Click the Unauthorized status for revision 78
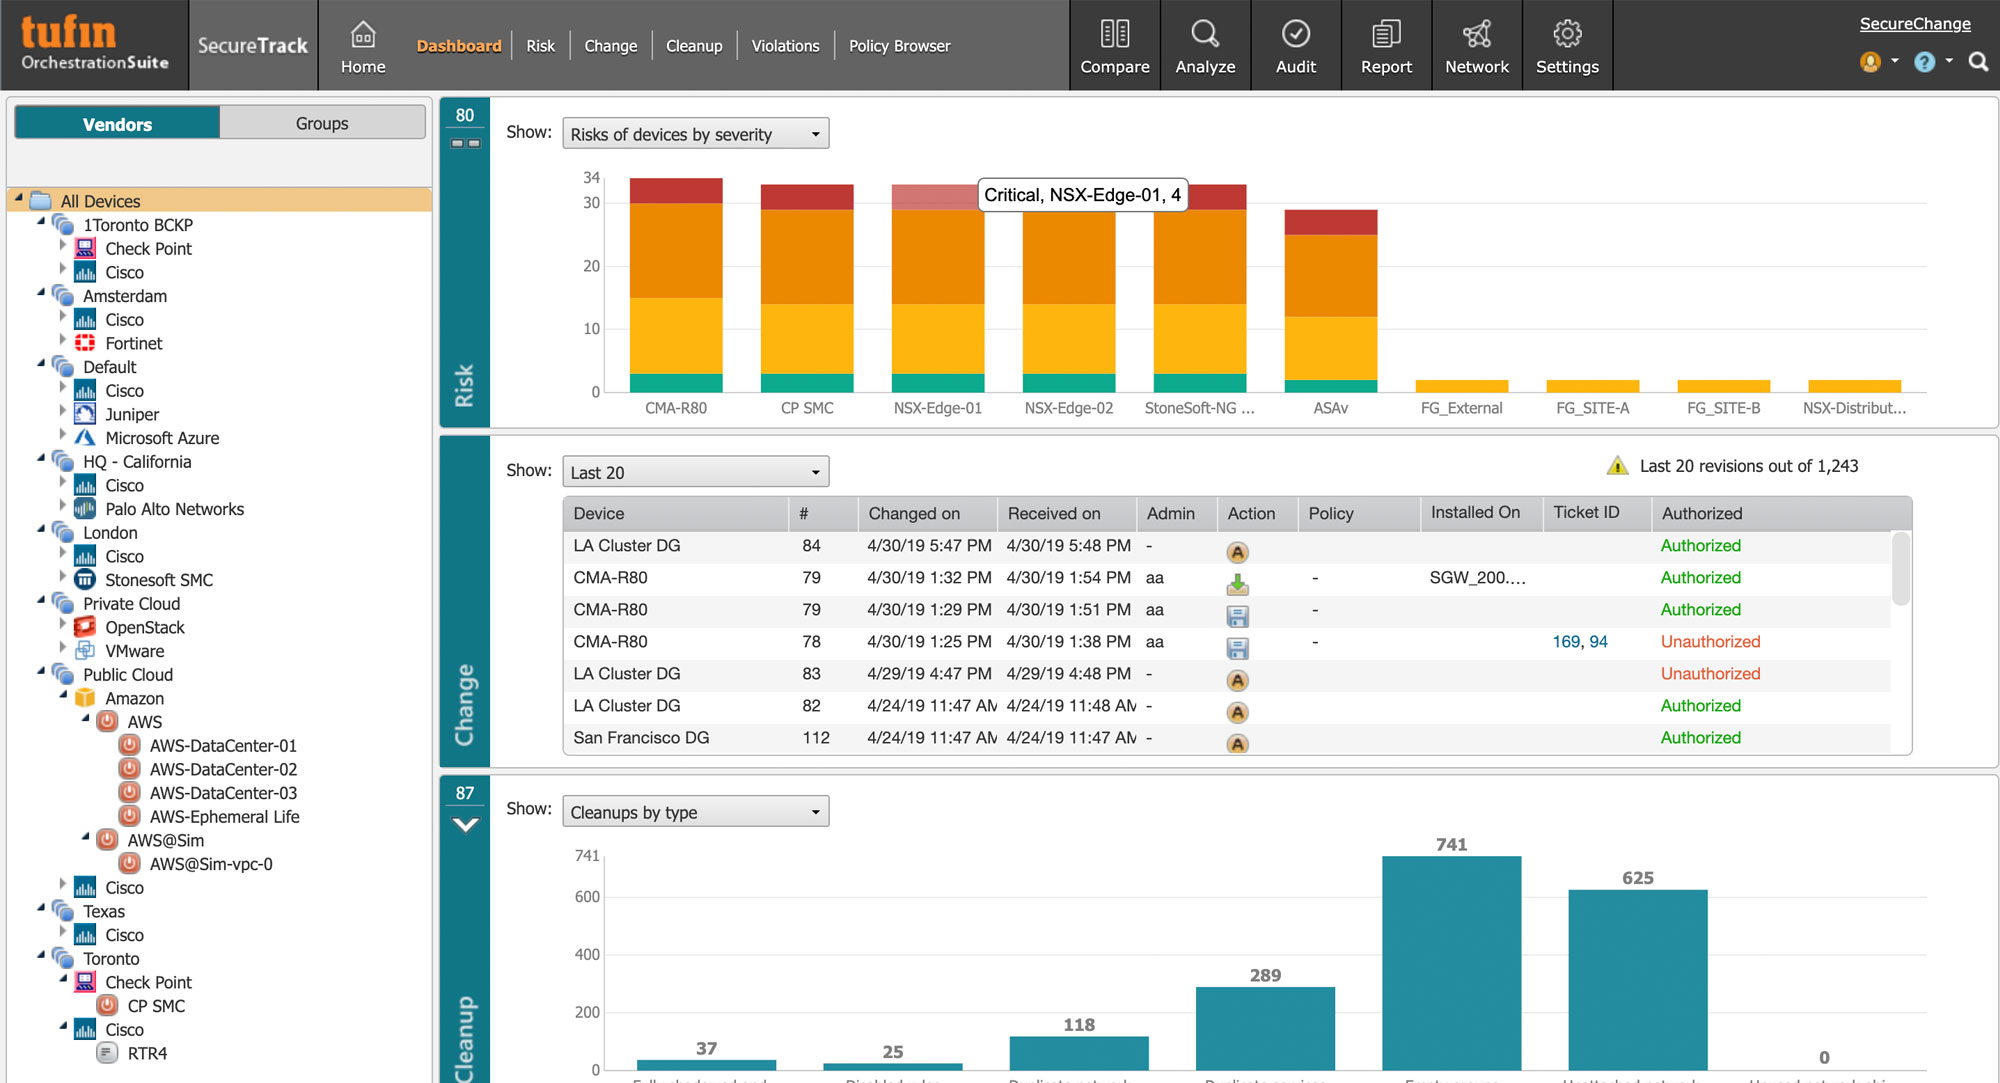Viewport: 2000px width, 1083px height. [x=1710, y=641]
